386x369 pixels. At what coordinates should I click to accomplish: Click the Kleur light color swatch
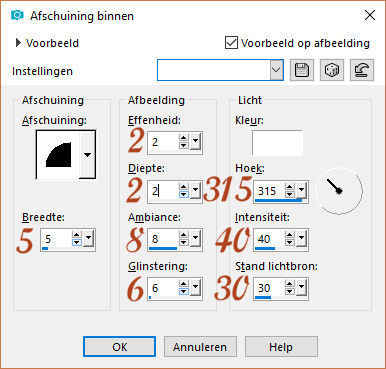(x=277, y=143)
